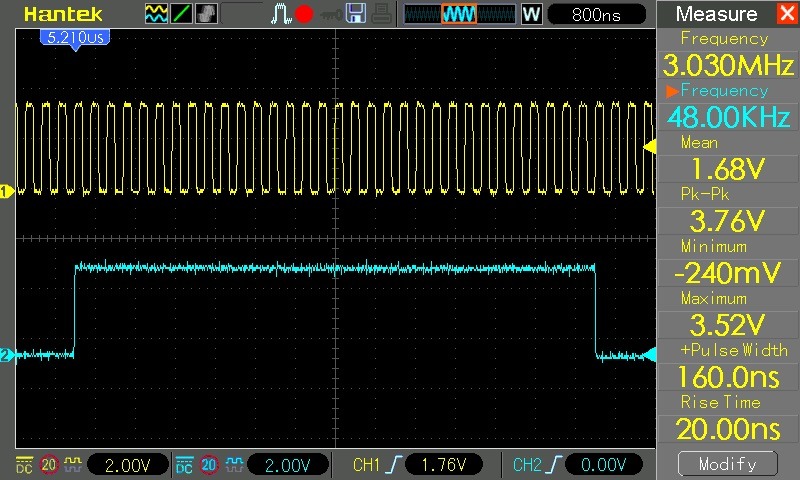Viewport: 800px width, 480px height.
Task: Click the W window mode icon
Action: [x=531, y=14]
